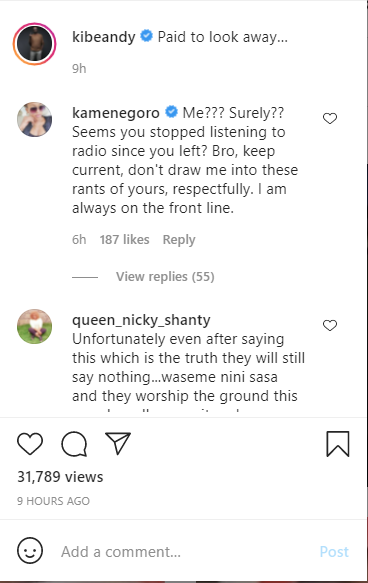Visit queen_nicky_shanty username link
Image resolution: width=368 pixels, height=583 pixels.
coord(141,320)
